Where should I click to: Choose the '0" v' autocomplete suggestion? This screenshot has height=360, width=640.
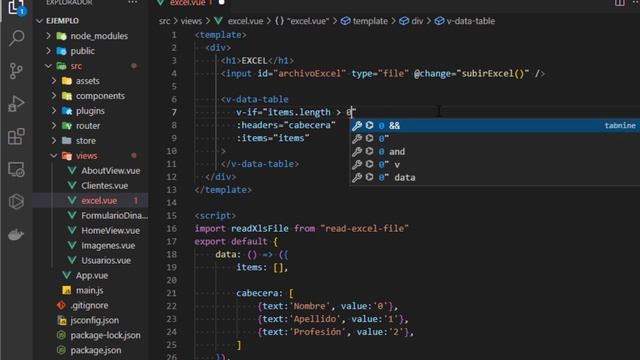pyautogui.click(x=494, y=164)
